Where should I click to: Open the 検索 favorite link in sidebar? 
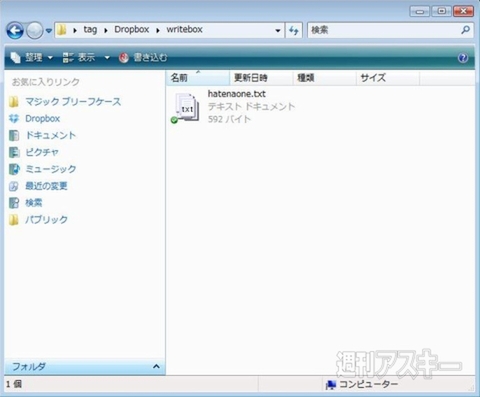pyautogui.click(x=34, y=203)
